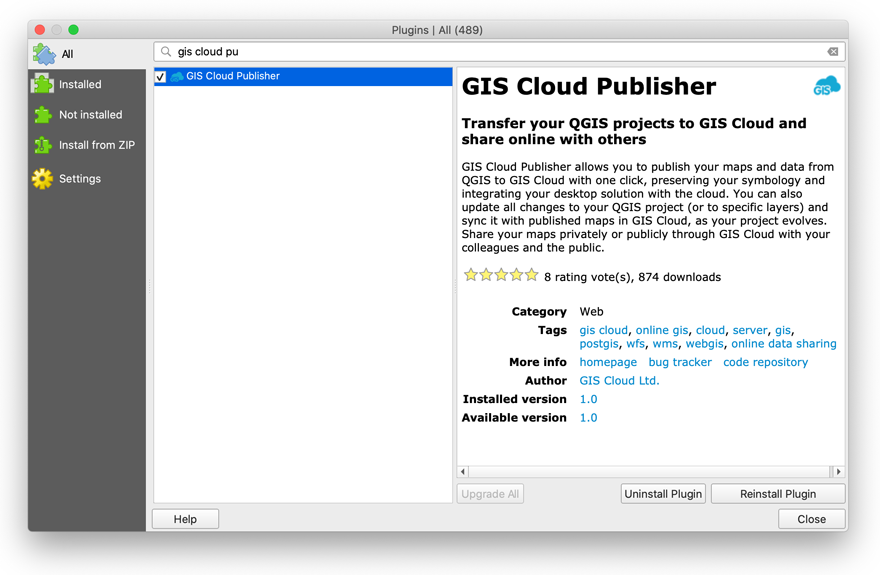880x575 pixels.
Task: Click the Settings gear icon
Action: tap(43, 178)
